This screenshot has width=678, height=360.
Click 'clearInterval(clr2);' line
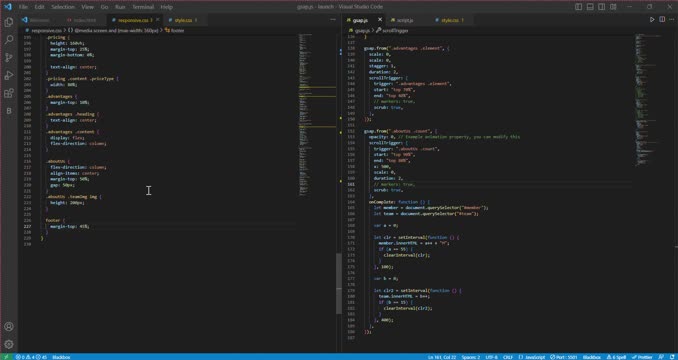point(407,308)
